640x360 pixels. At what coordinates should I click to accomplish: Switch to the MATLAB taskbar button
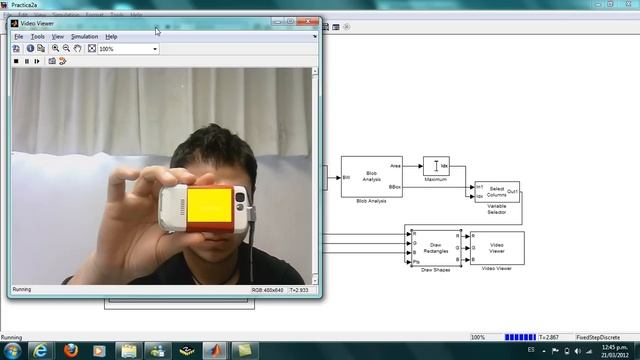click(x=215, y=351)
